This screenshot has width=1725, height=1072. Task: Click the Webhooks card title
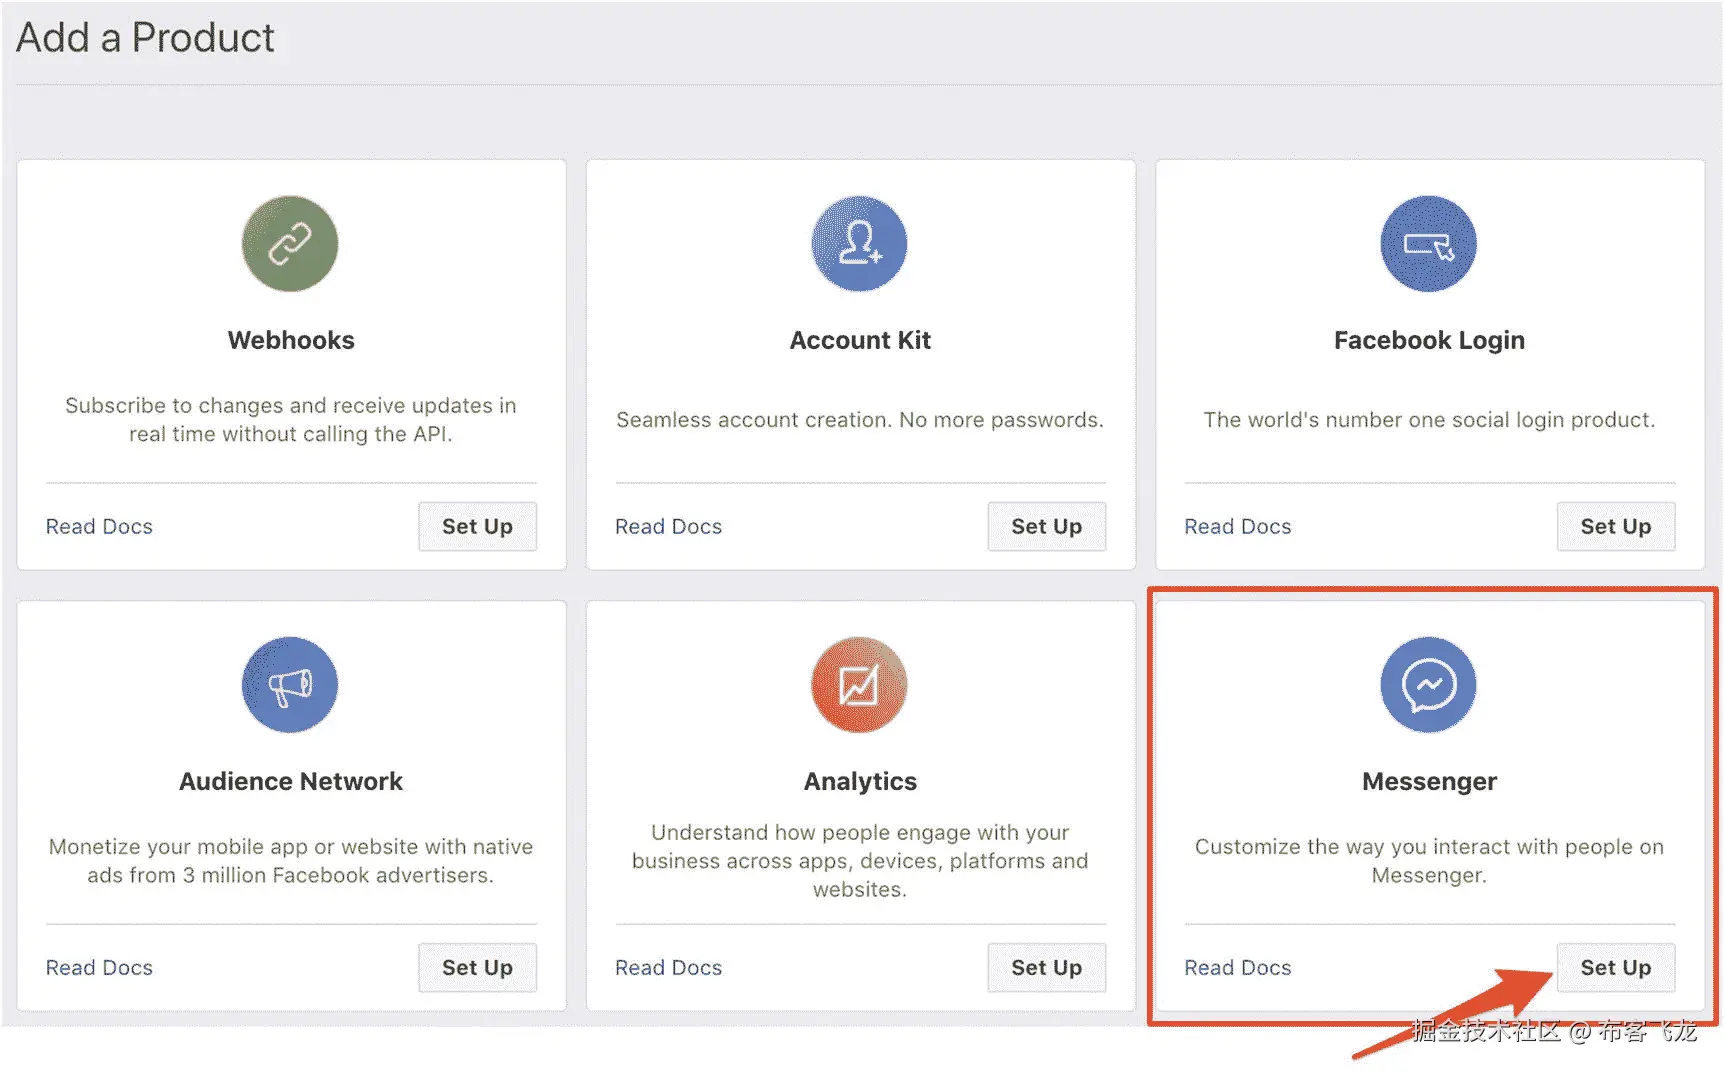pyautogui.click(x=291, y=340)
